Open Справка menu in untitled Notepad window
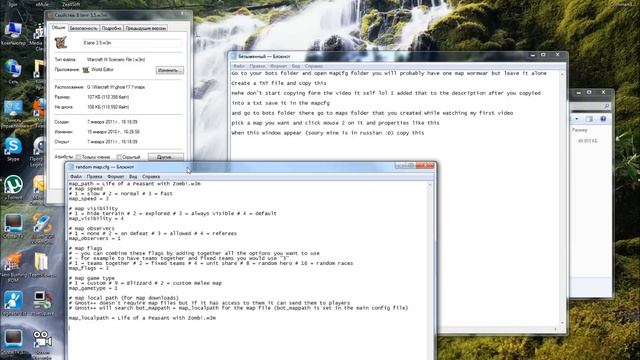The height and width of the screenshot is (360, 640). [313, 66]
